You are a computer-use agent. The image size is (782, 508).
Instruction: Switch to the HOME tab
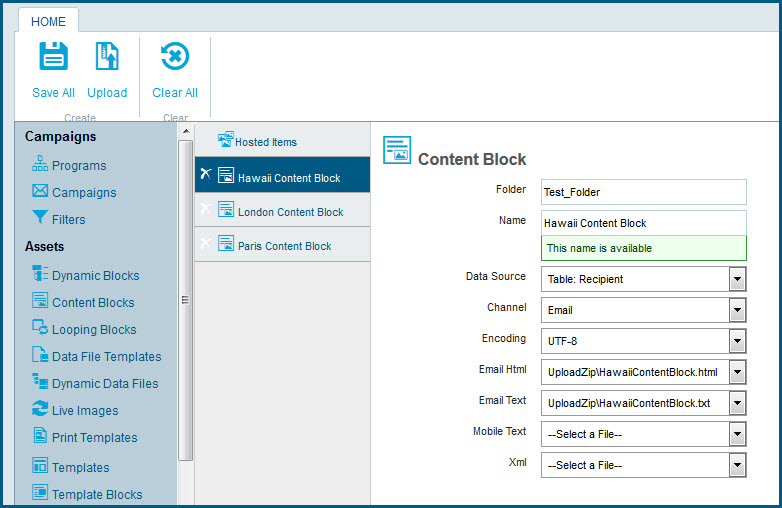[48, 22]
